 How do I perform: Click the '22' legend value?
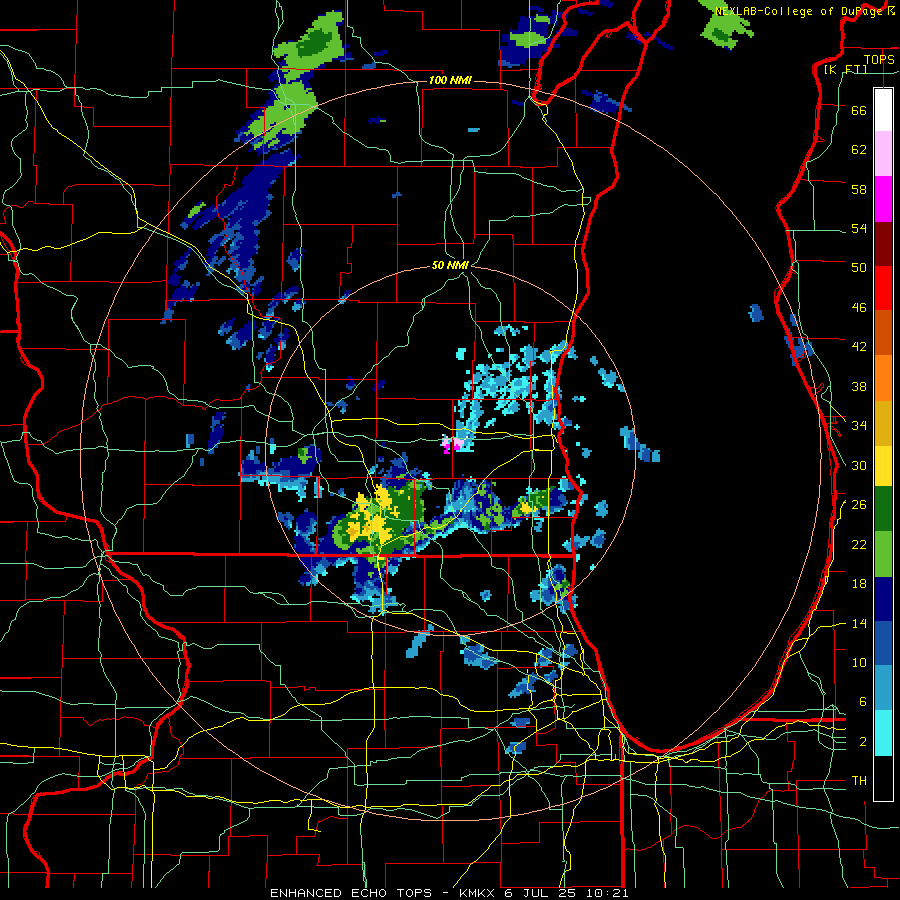tap(859, 544)
